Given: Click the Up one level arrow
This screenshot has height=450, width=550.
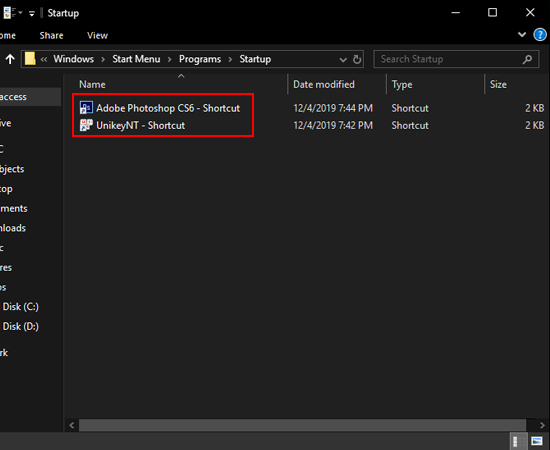Looking at the screenshot, I should [10, 59].
